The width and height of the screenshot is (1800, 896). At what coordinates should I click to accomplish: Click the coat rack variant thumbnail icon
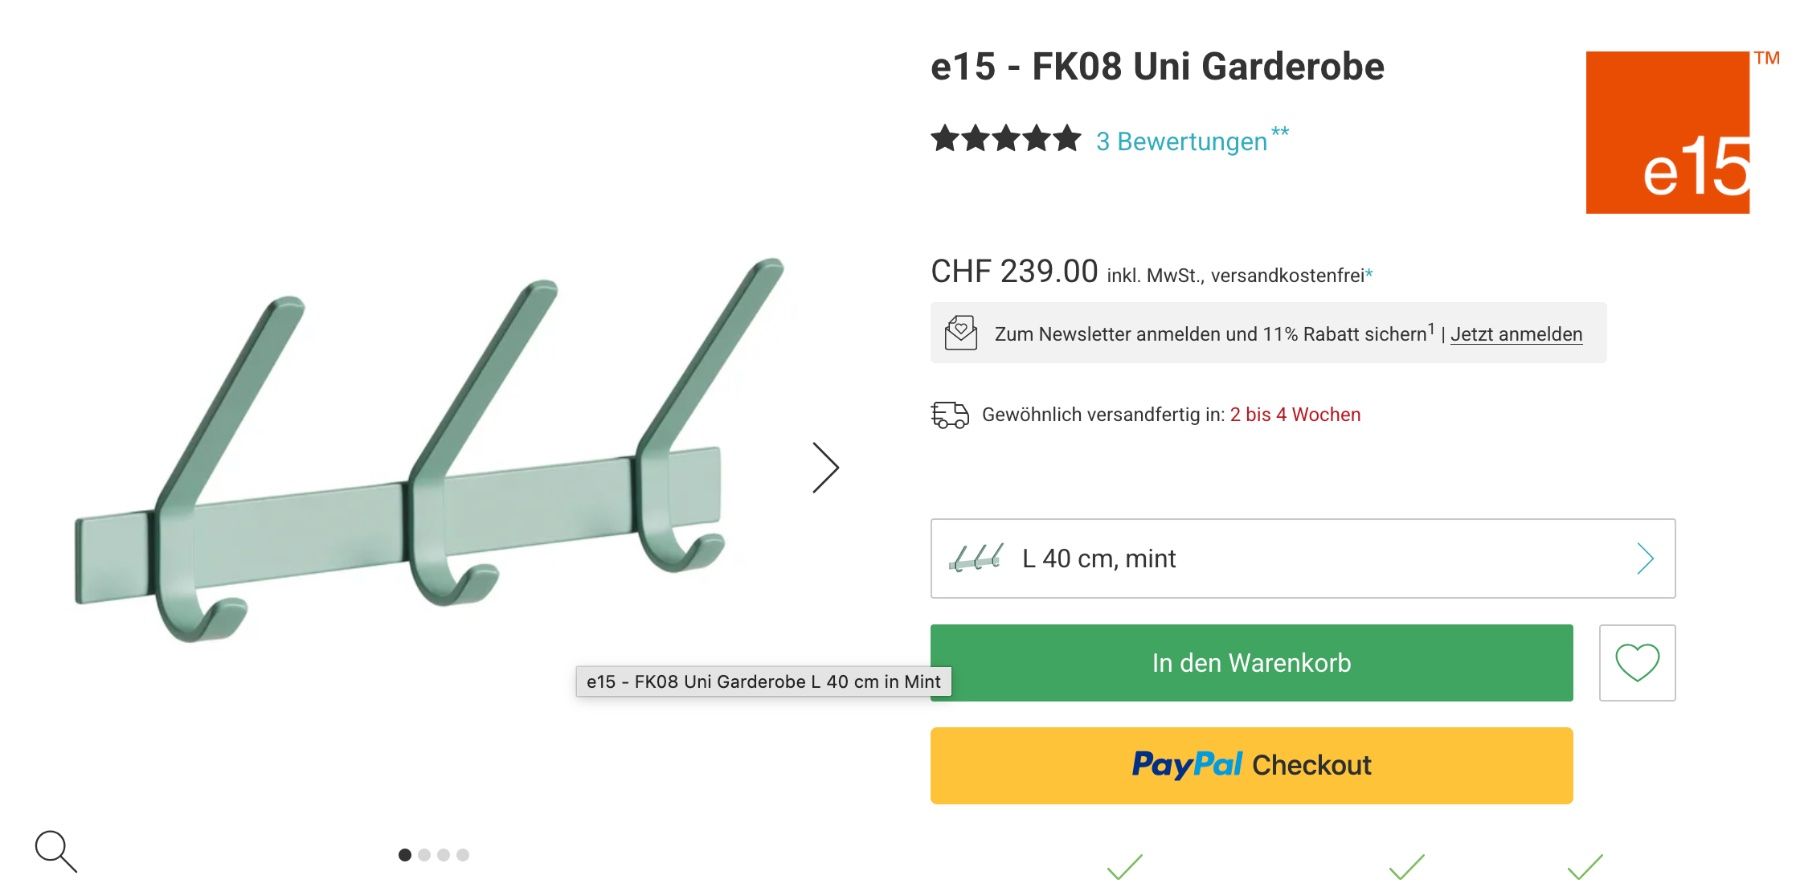[976, 558]
